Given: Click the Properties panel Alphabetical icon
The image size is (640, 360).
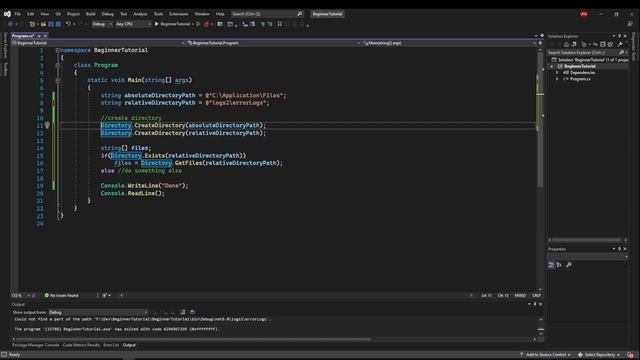Looking at the screenshot, I should pos(559,265).
